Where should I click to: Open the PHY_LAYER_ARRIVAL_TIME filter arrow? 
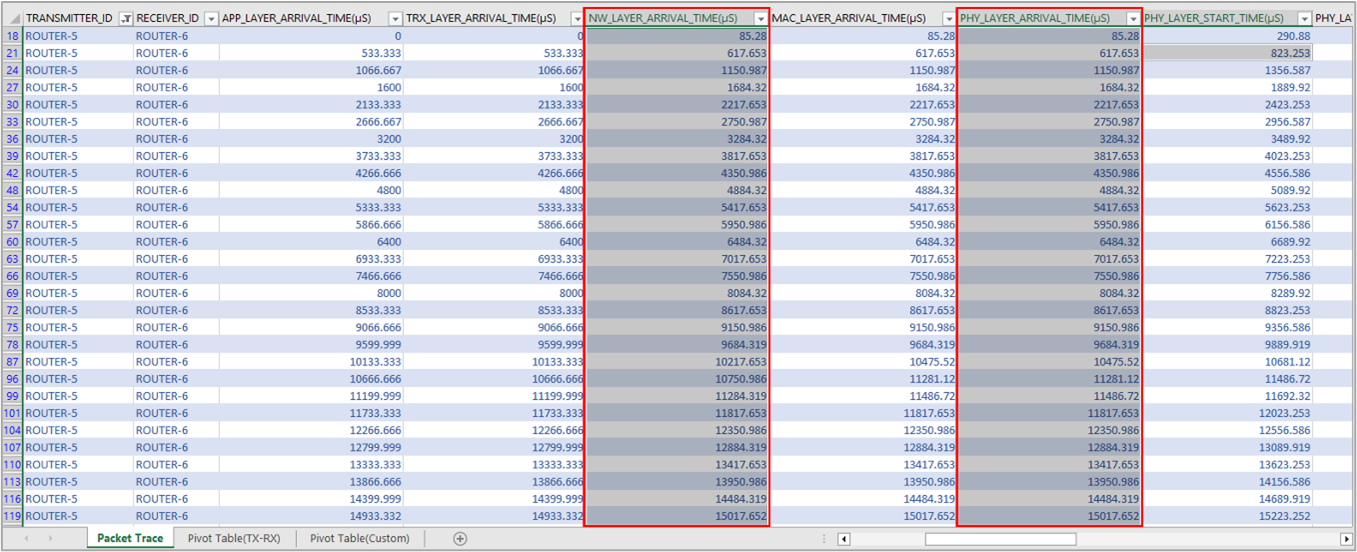1133,19
